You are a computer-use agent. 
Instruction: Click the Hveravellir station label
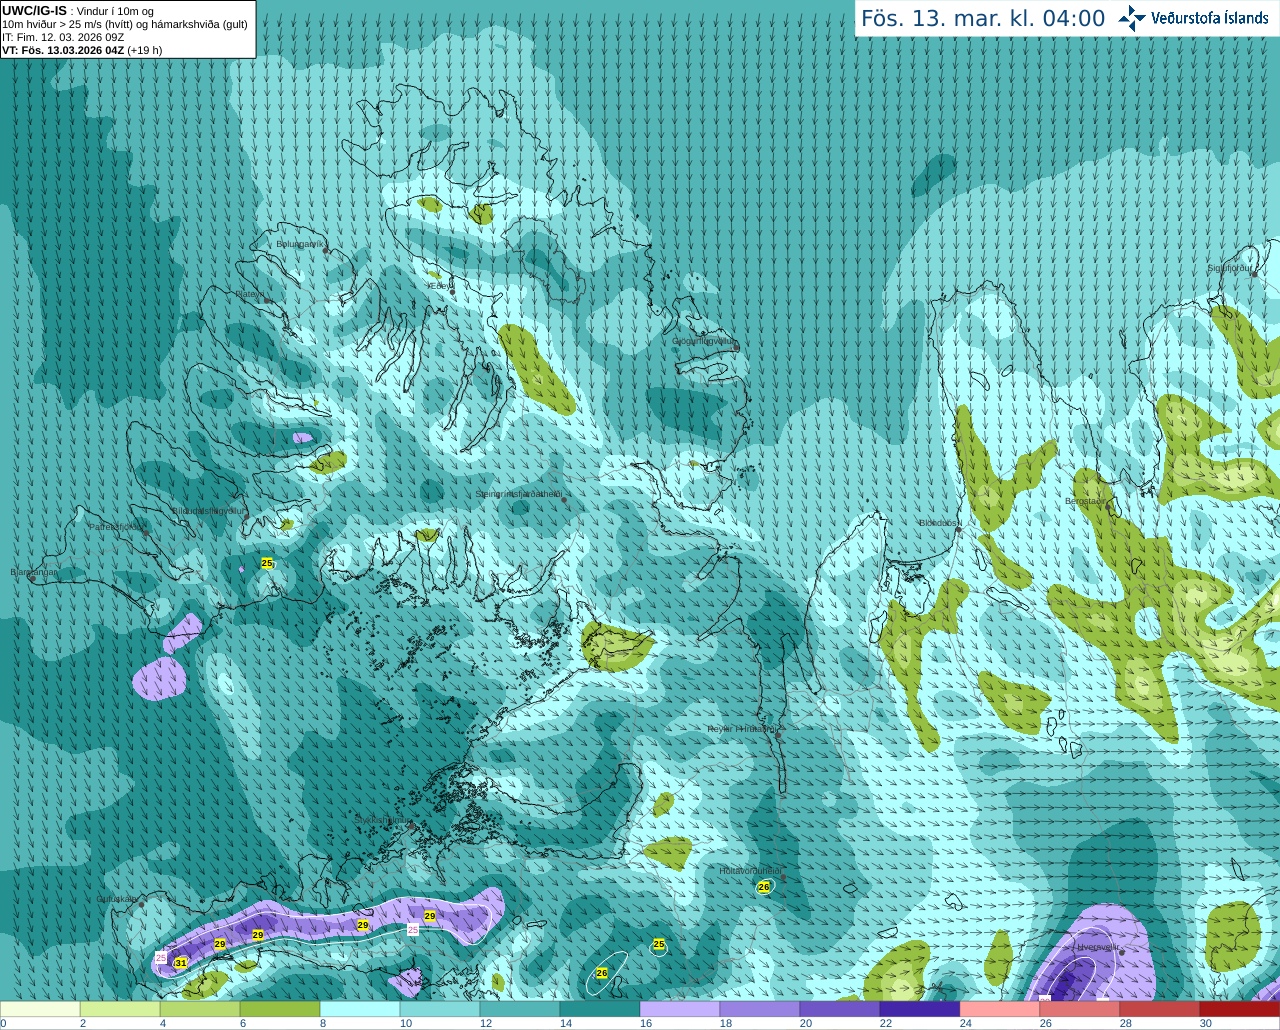(x=1097, y=947)
